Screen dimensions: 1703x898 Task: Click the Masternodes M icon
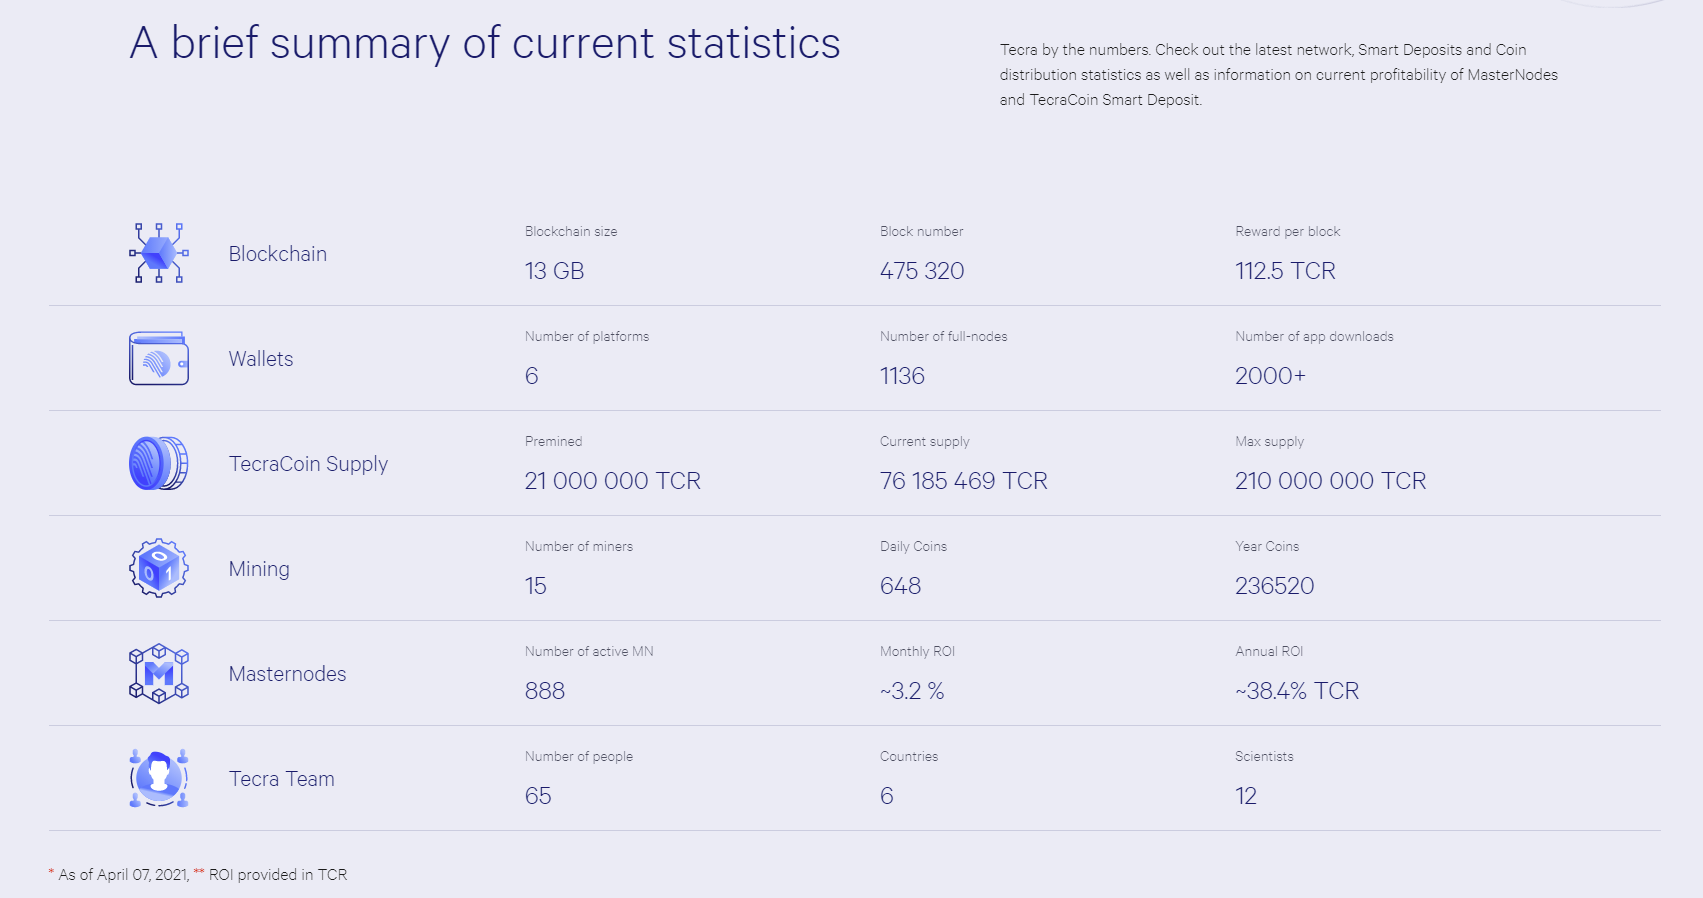click(x=158, y=673)
